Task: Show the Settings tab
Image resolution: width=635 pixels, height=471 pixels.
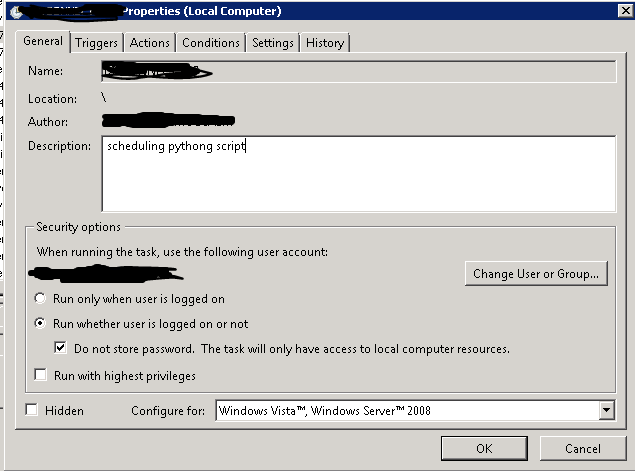Action: 273,43
